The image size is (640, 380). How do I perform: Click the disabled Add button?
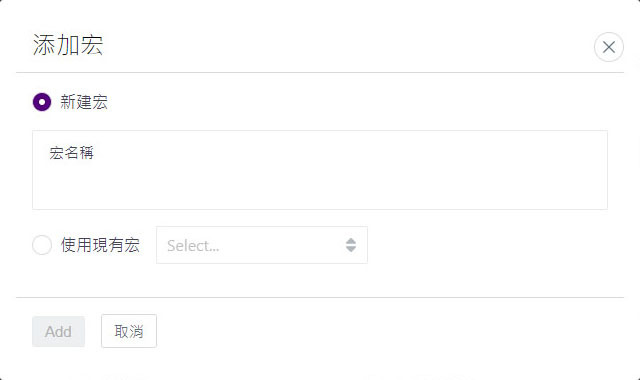[x=58, y=331]
